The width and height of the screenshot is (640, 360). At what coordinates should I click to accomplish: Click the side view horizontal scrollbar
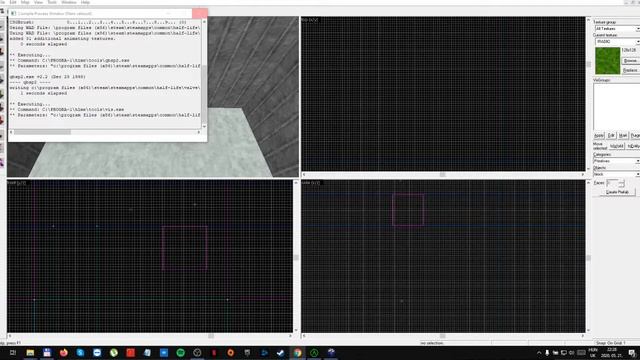(x=443, y=336)
